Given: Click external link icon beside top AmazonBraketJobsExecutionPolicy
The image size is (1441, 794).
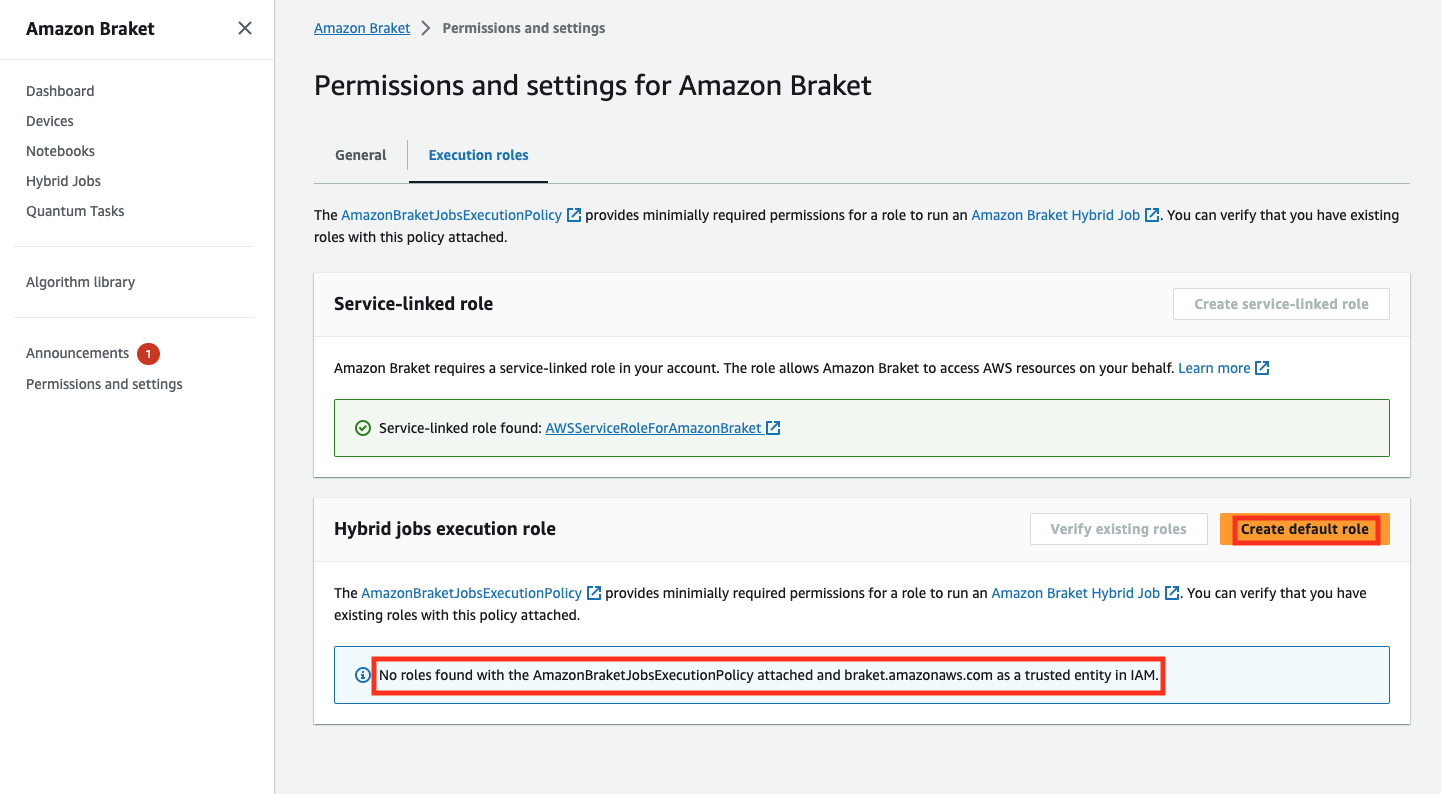Looking at the screenshot, I should click(574, 215).
